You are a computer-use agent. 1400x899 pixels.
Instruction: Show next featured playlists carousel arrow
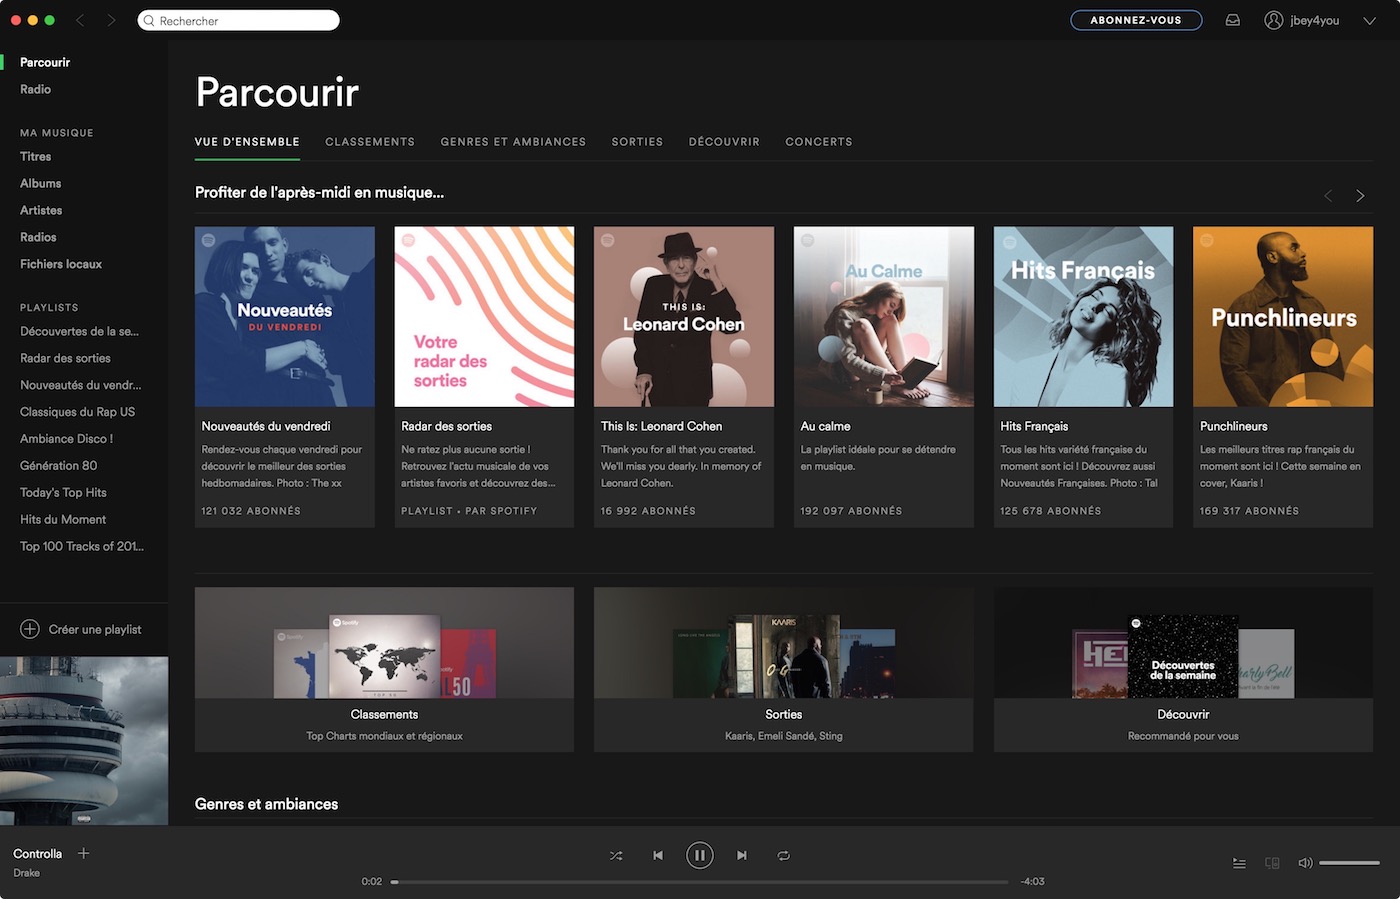[1360, 196]
